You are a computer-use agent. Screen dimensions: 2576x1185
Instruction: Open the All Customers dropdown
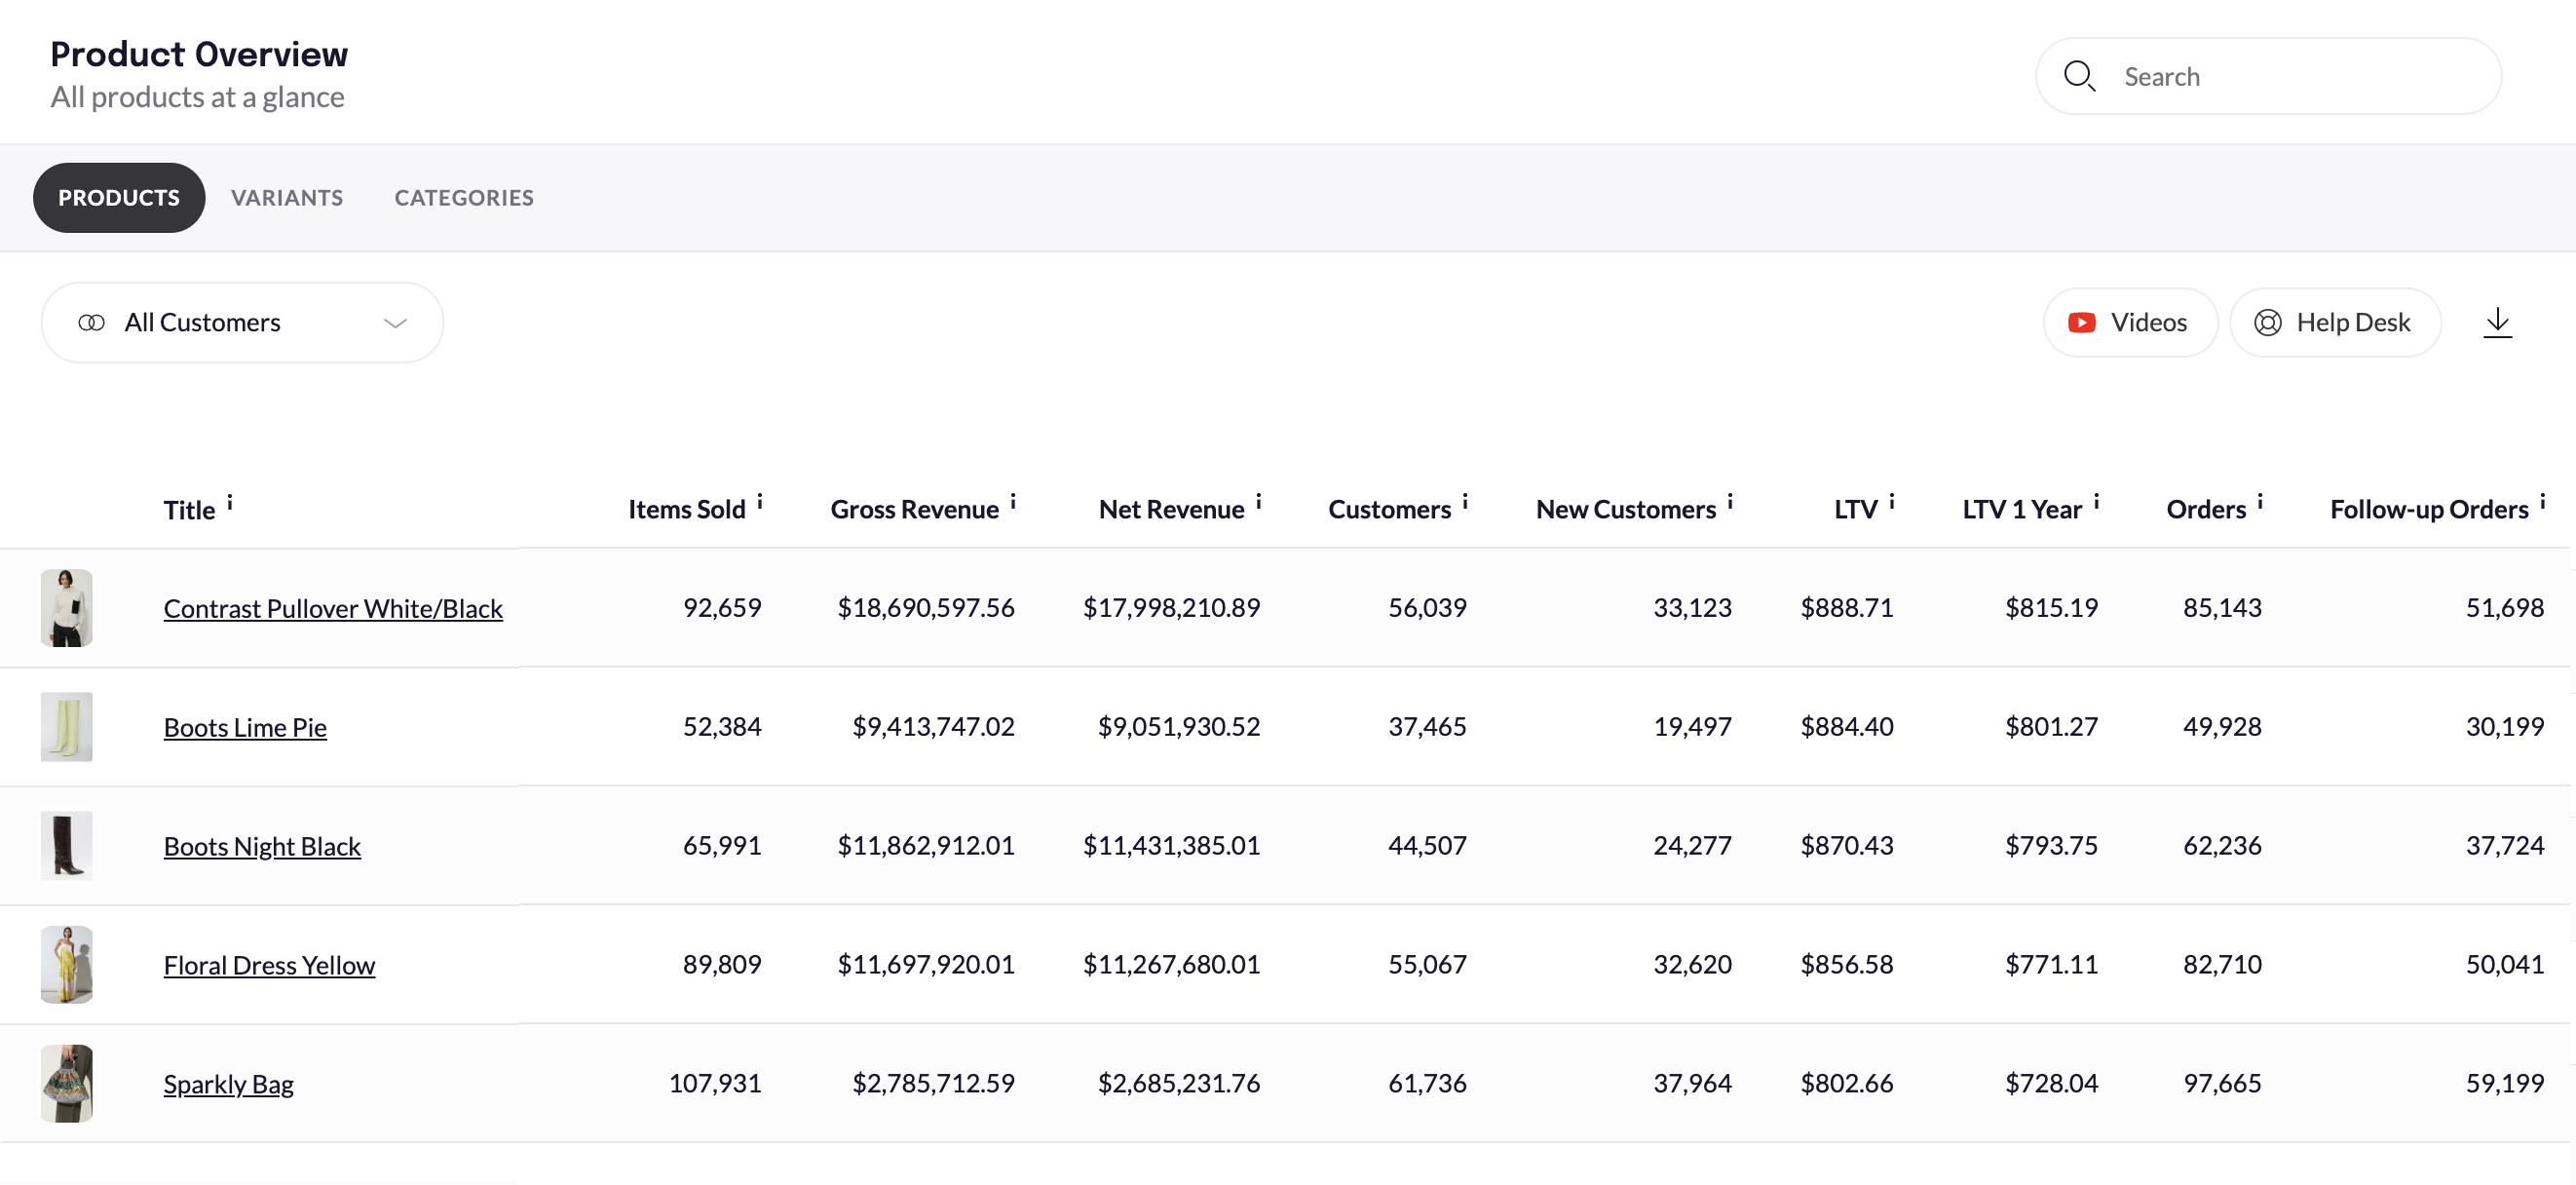click(x=242, y=322)
